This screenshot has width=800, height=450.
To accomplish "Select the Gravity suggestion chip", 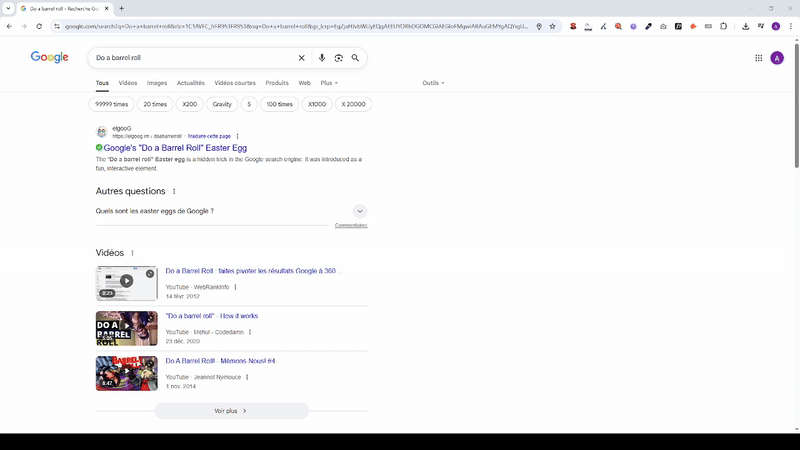I will pos(222,104).
